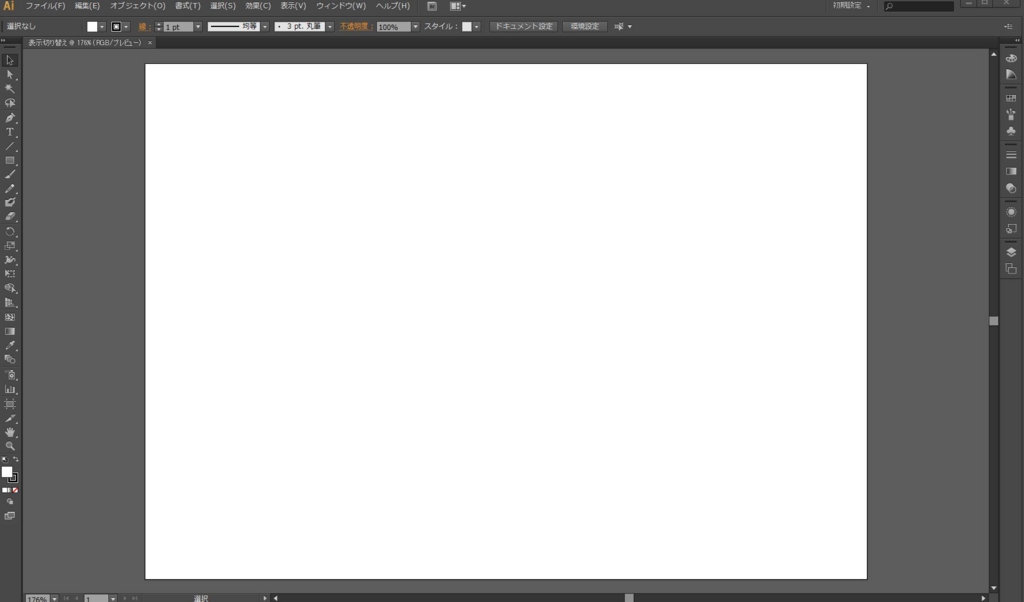Open the Symbols panel icon
Viewport: 1024px width, 602px height.
click(1011, 131)
